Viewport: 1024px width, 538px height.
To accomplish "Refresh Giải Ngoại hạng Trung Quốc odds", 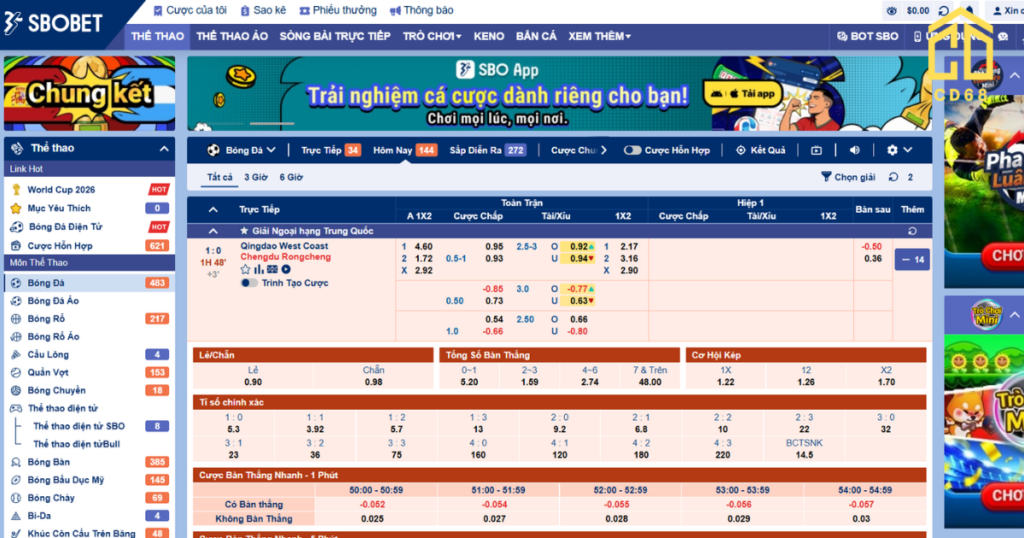I will pyautogui.click(x=912, y=231).
